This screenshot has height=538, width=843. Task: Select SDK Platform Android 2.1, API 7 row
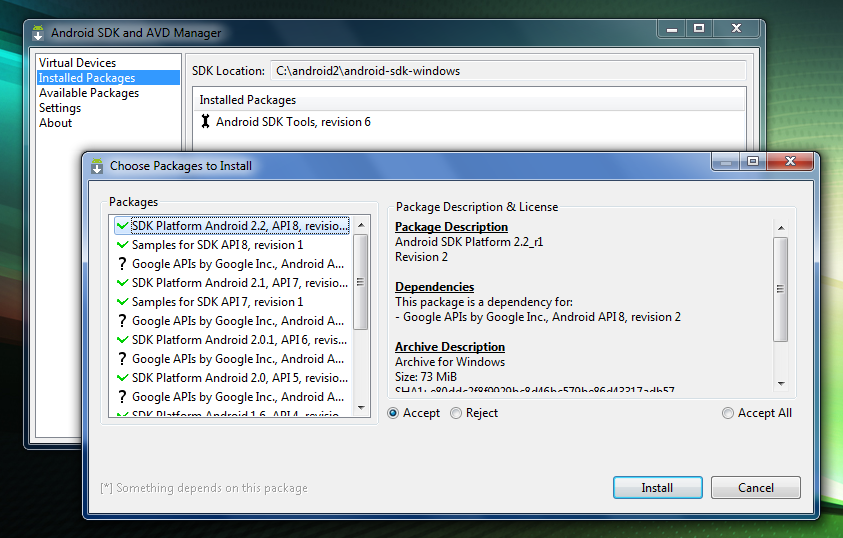click(x=232, y=283)
